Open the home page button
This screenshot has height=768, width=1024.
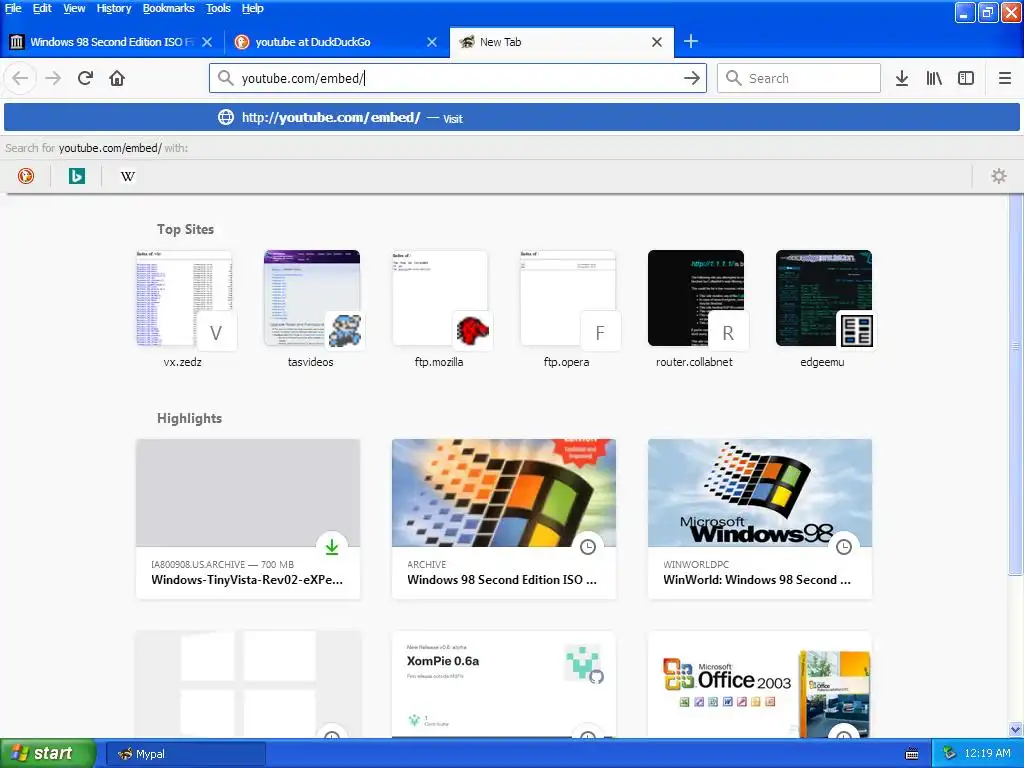[117, 78]
